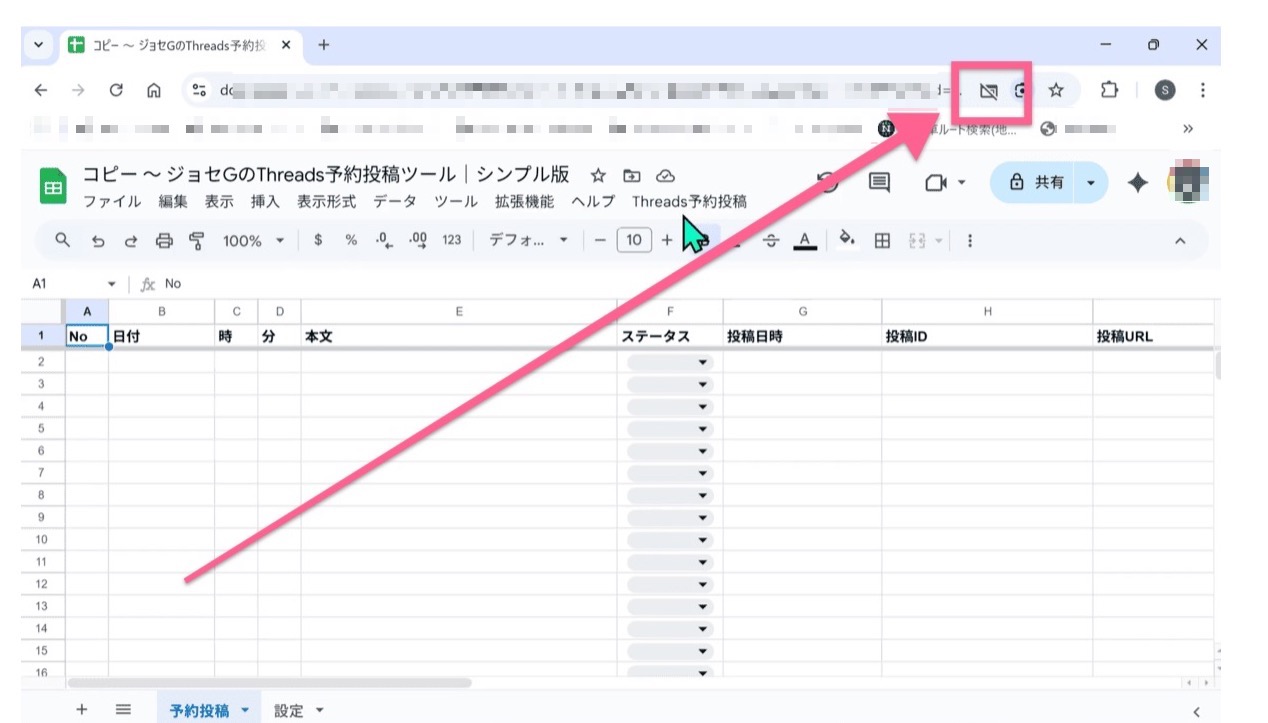The width and height of the screenshot is (1268, 723).
Task: Search the menus magnifier icon
Action: pos(63,240)
